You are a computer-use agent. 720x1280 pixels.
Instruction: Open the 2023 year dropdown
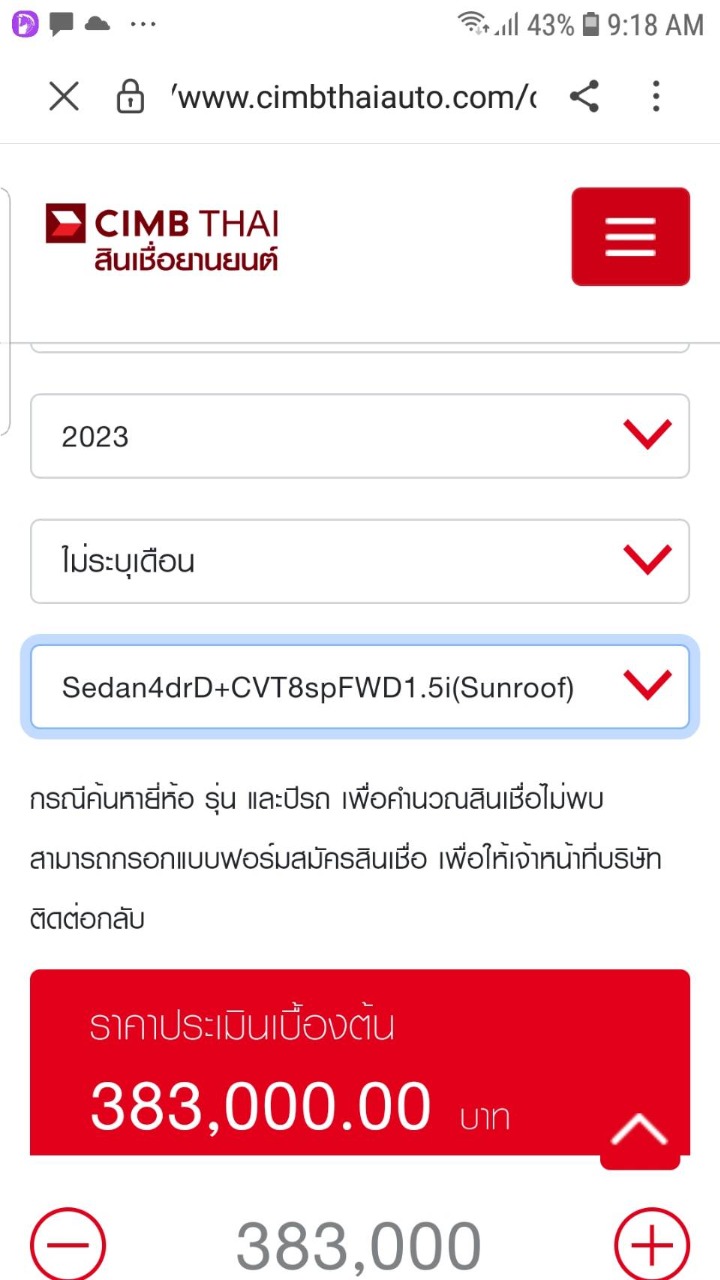click(x=359, y=436)
